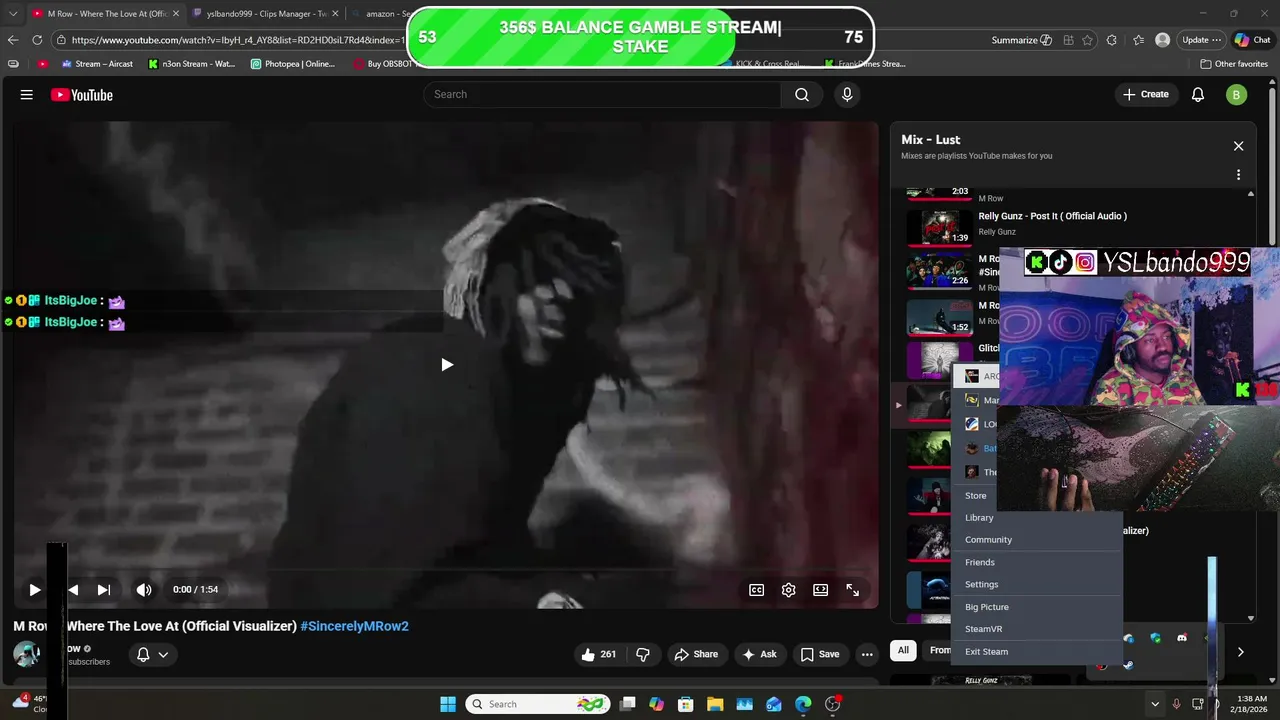Image resolution: width=1280 pixels, height=720 pixels.
Task: Open the Windows Start menu
Action: (448, 704)
